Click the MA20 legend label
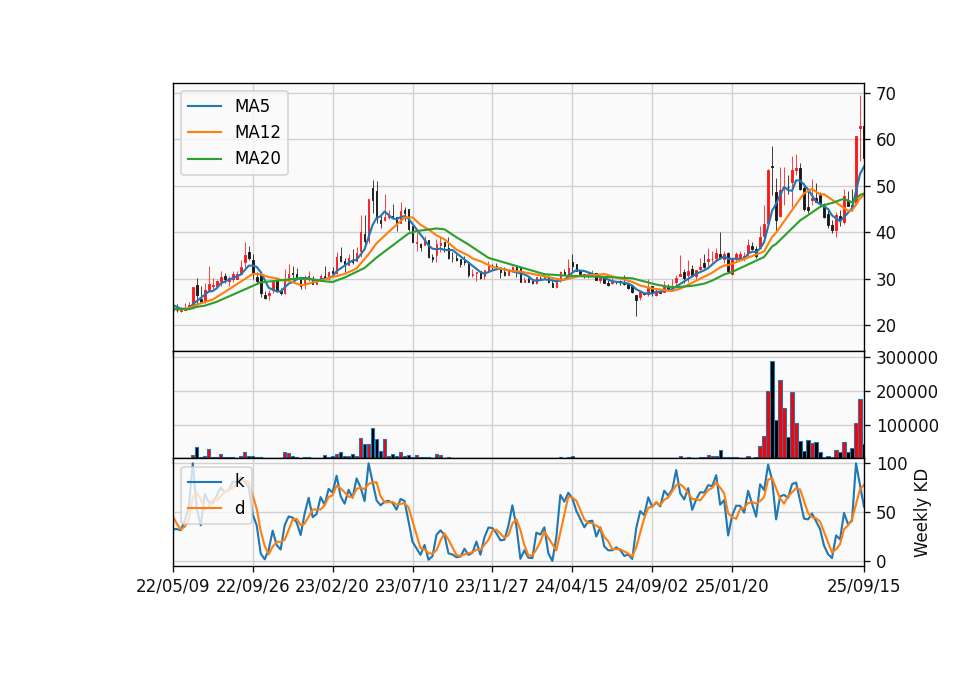 [x=257, y=158]
